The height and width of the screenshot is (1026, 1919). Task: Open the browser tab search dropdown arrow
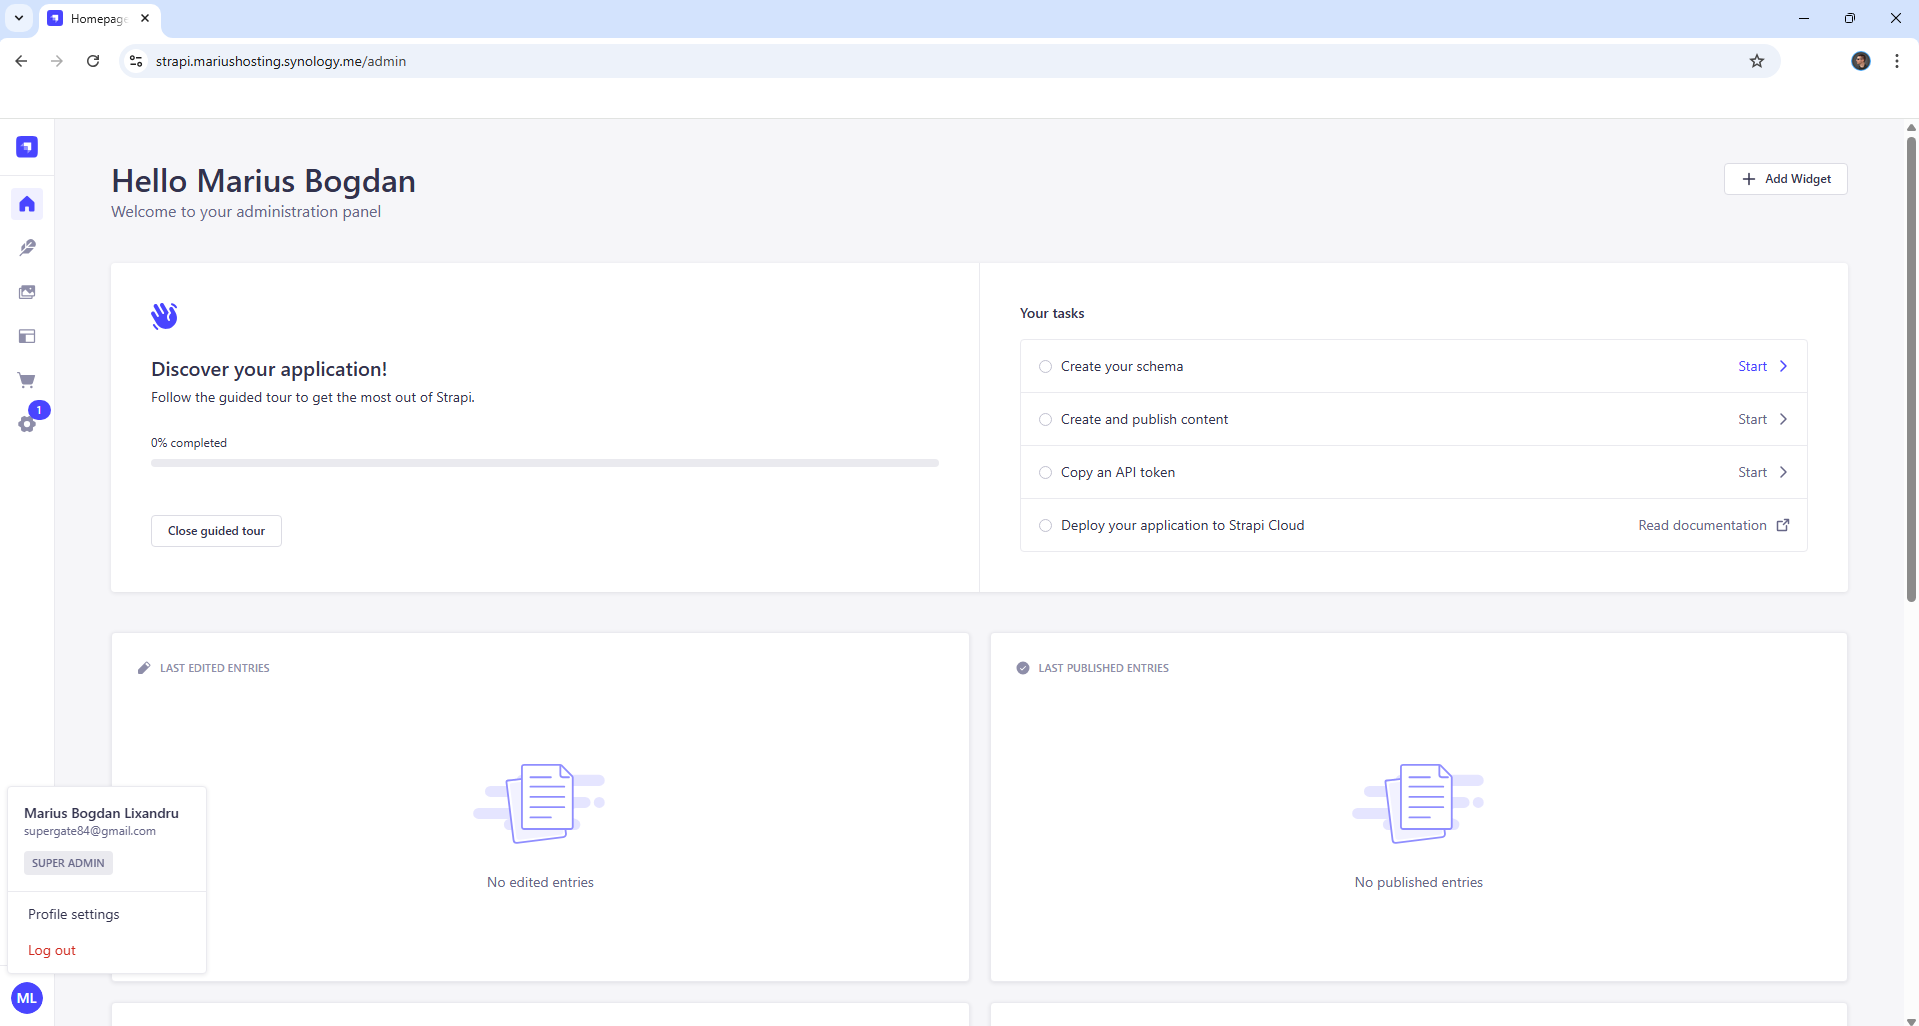point(18,18)
